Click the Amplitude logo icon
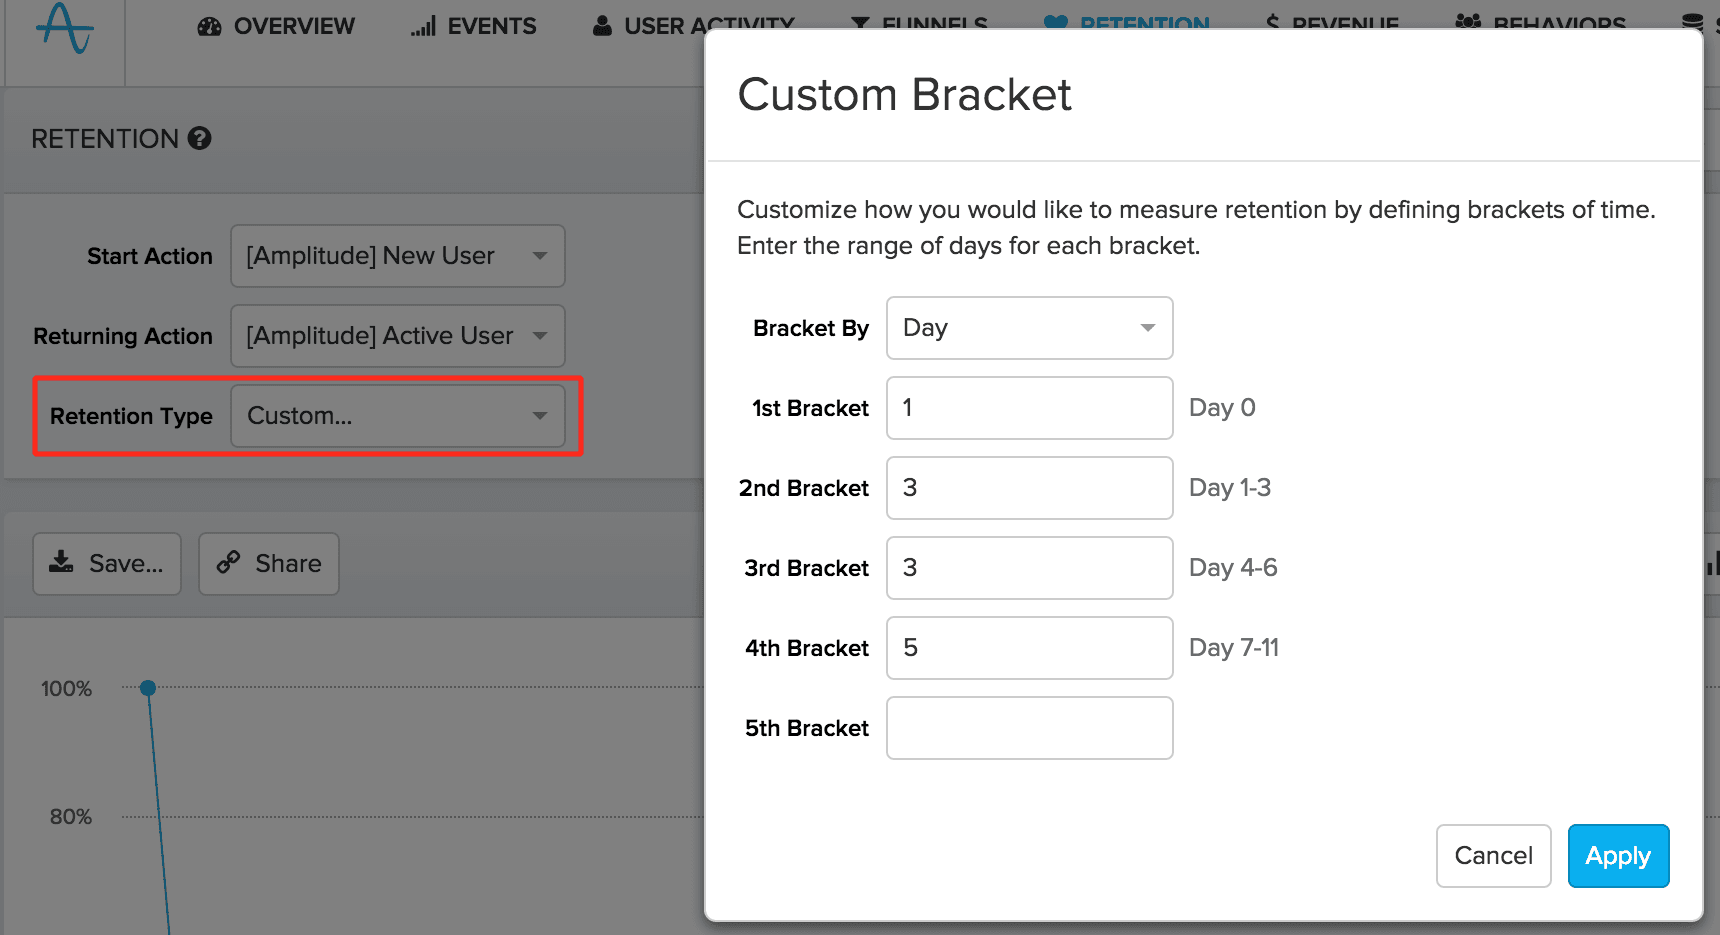Image resolution: width=1720 pixels, height=935 pixels. point(64,28)
